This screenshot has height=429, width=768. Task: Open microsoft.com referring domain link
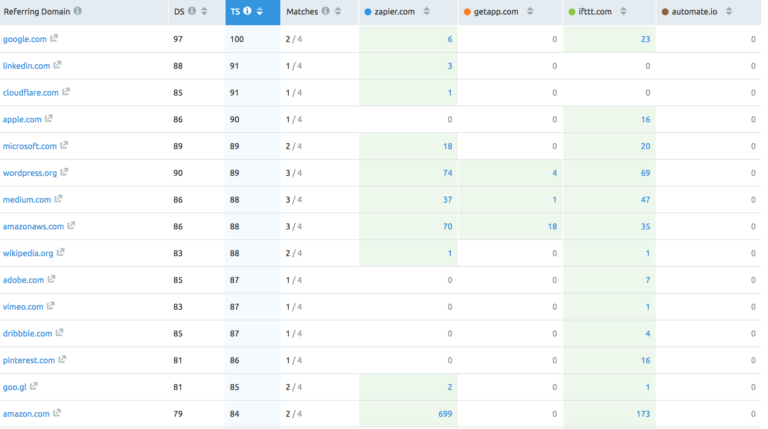[30, 146]
